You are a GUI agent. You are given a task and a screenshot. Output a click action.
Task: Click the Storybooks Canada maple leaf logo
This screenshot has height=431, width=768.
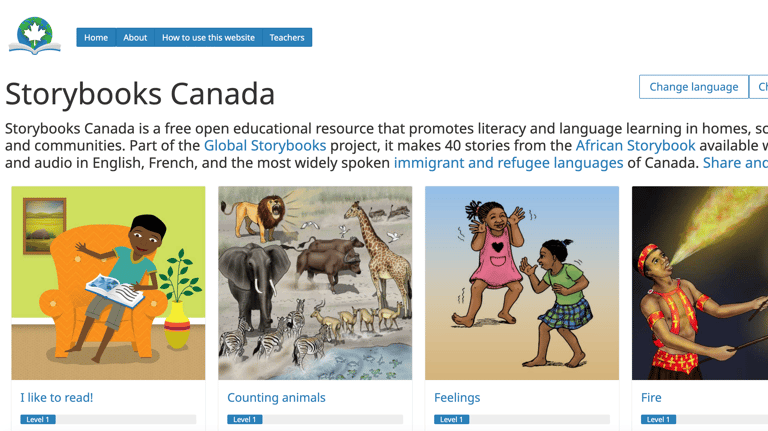click(35, 35)
